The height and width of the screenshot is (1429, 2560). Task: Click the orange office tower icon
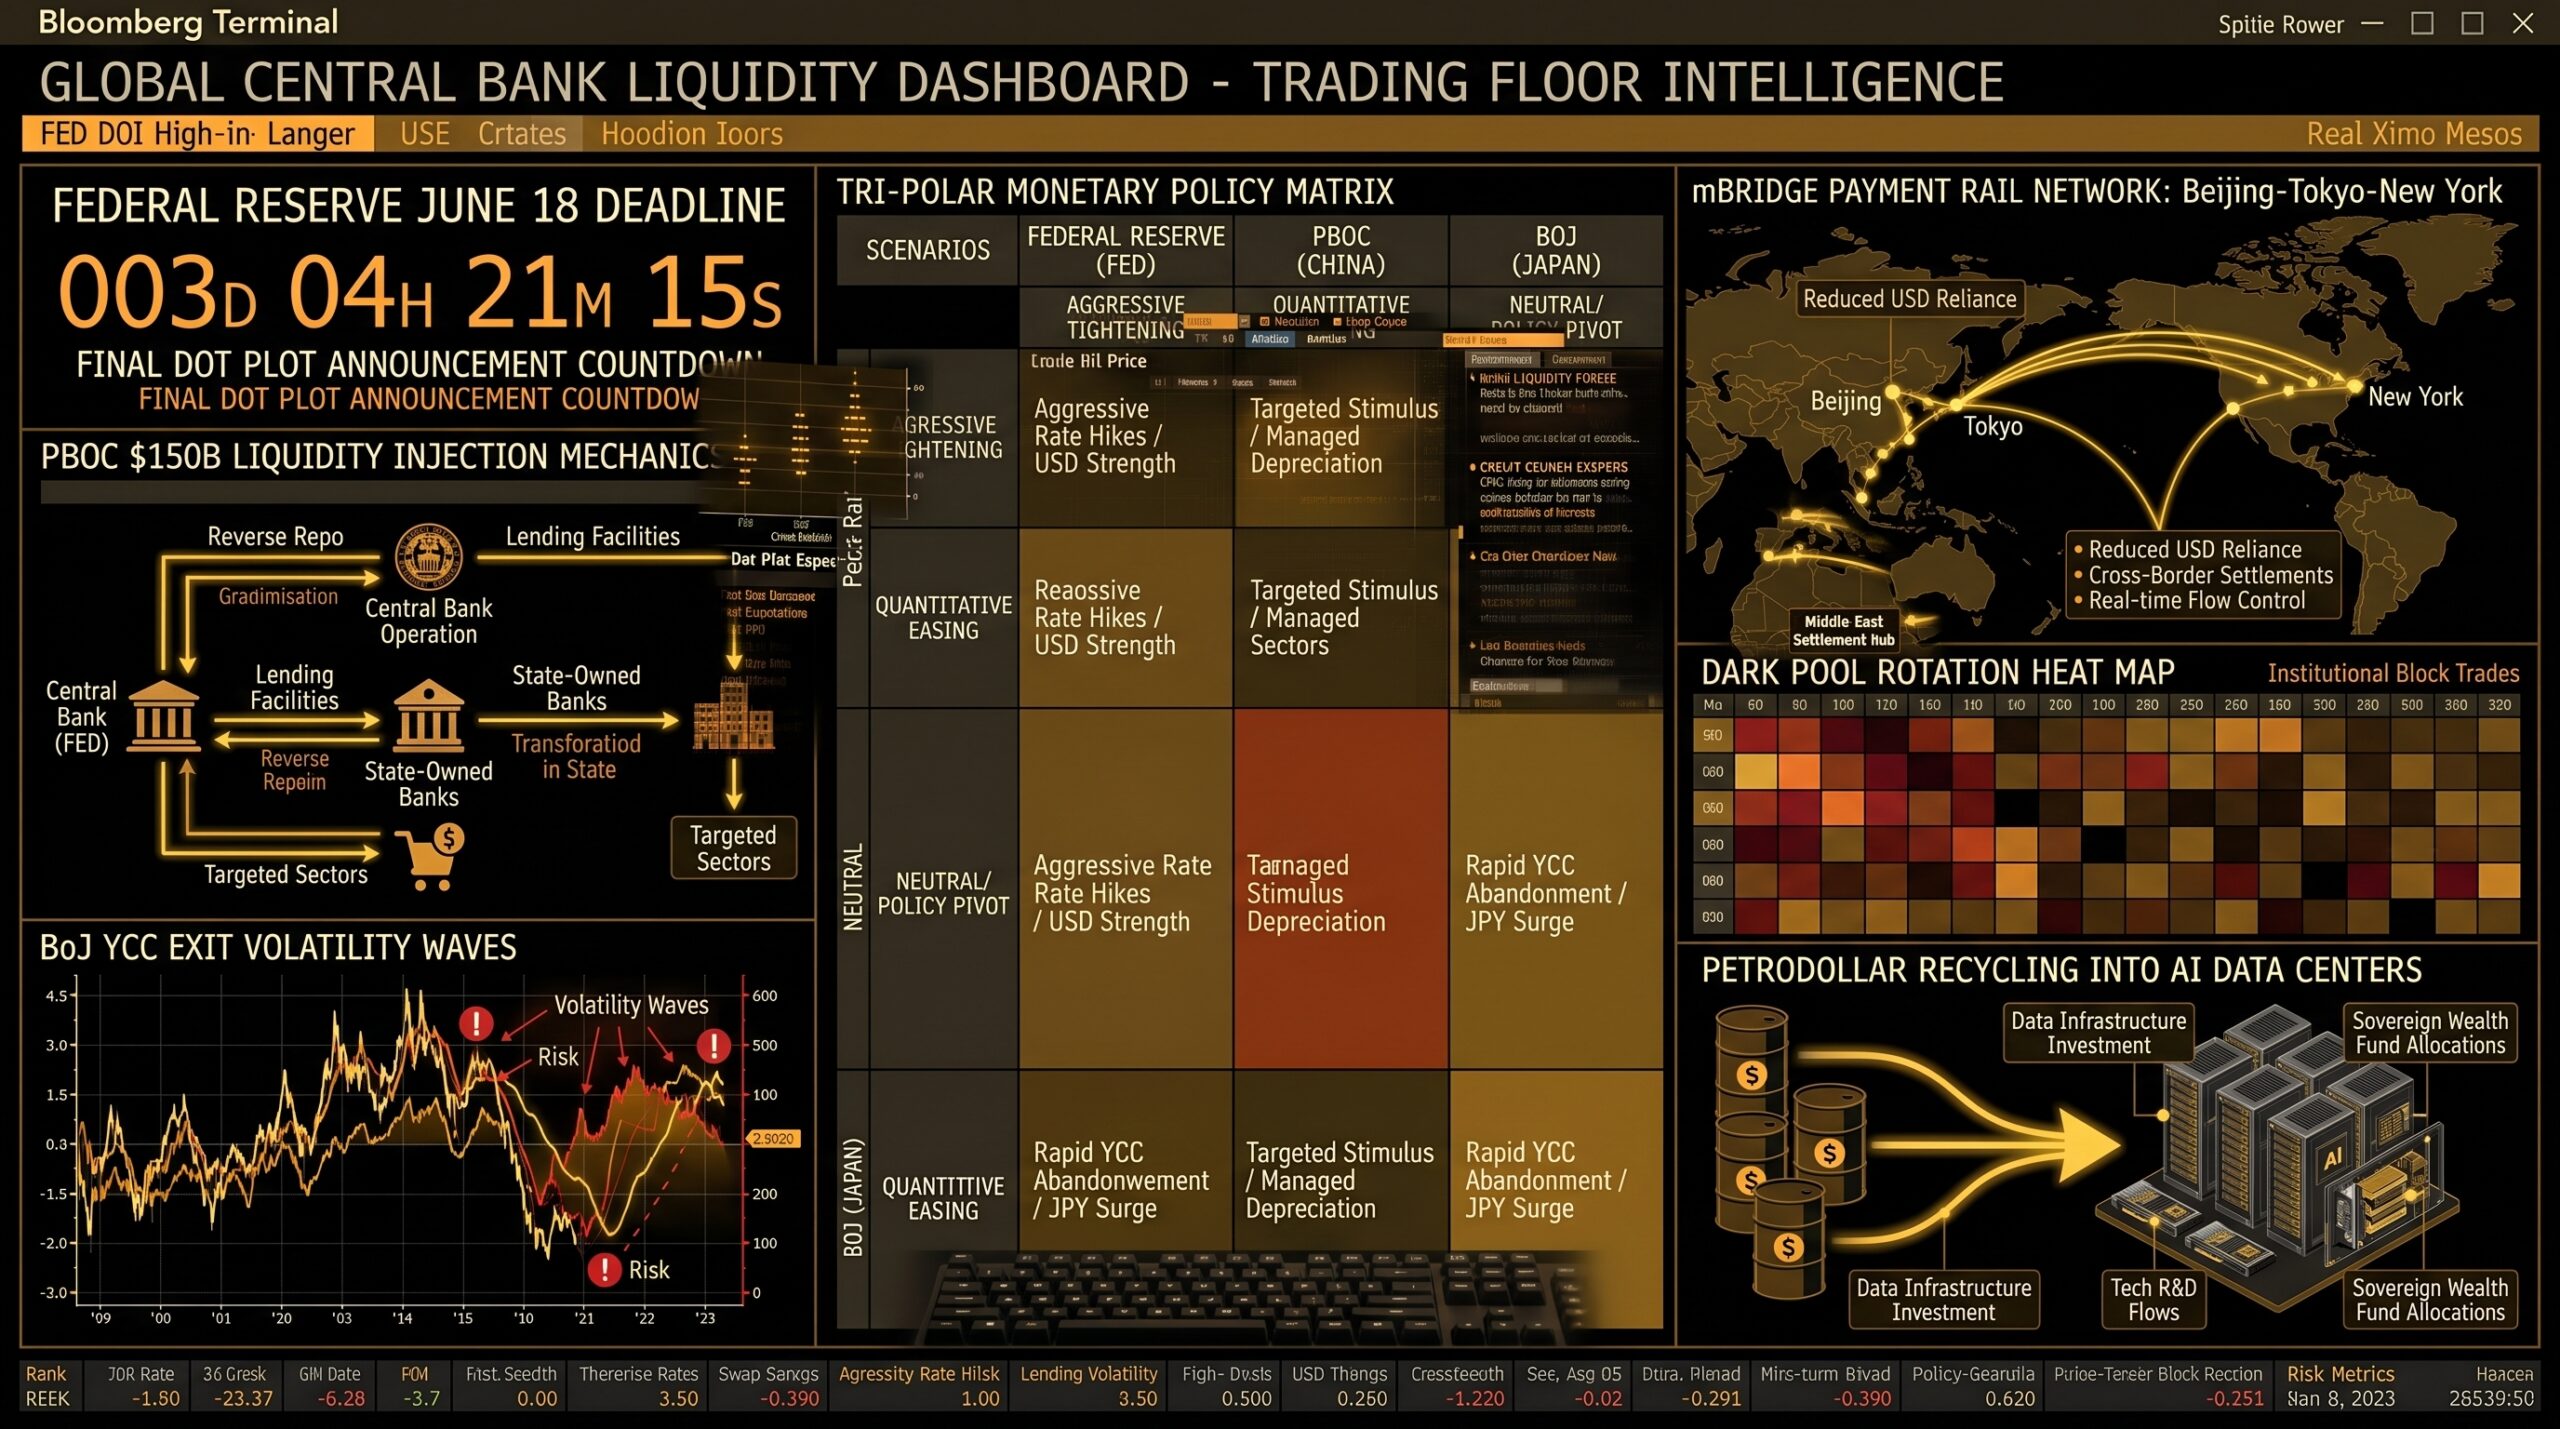733,714
